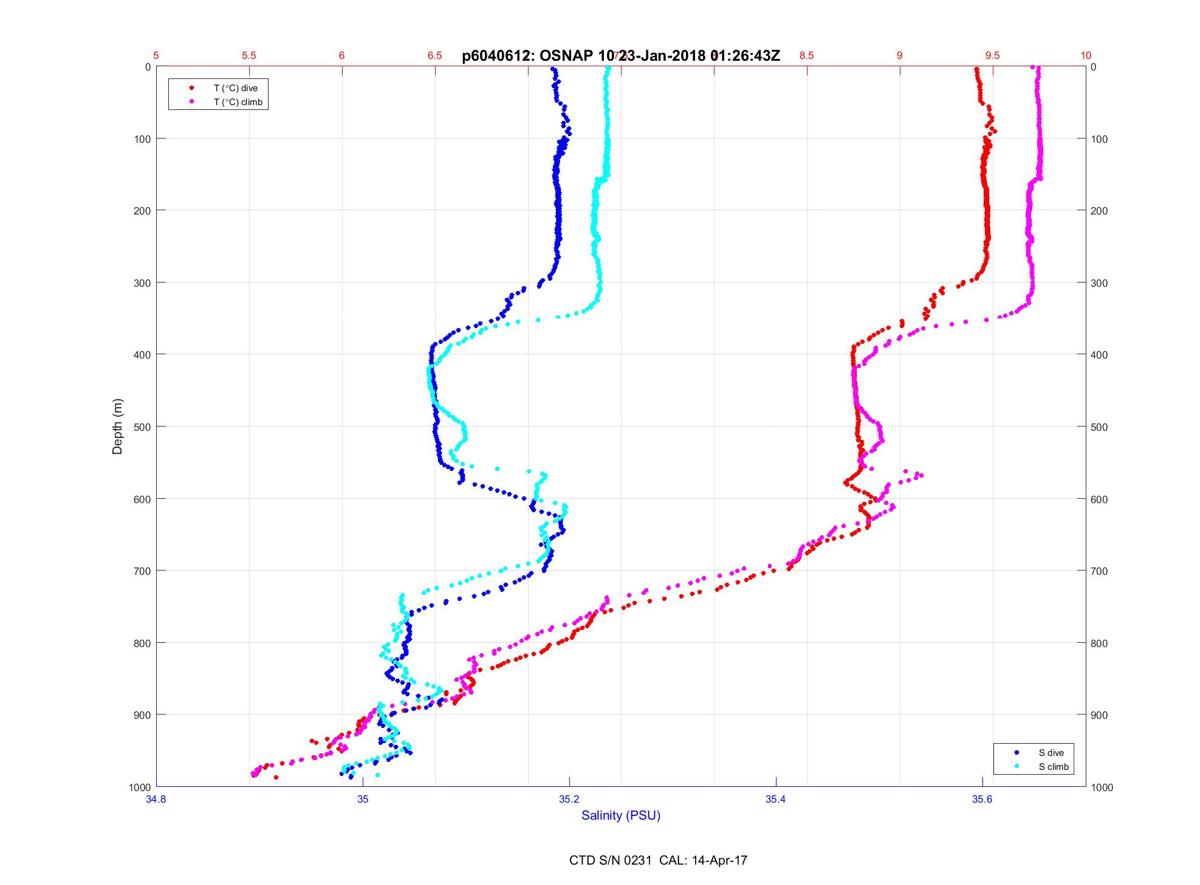Click the 400 tick on left depth axis
1200x885 pixels.
(x=142, y=355)
